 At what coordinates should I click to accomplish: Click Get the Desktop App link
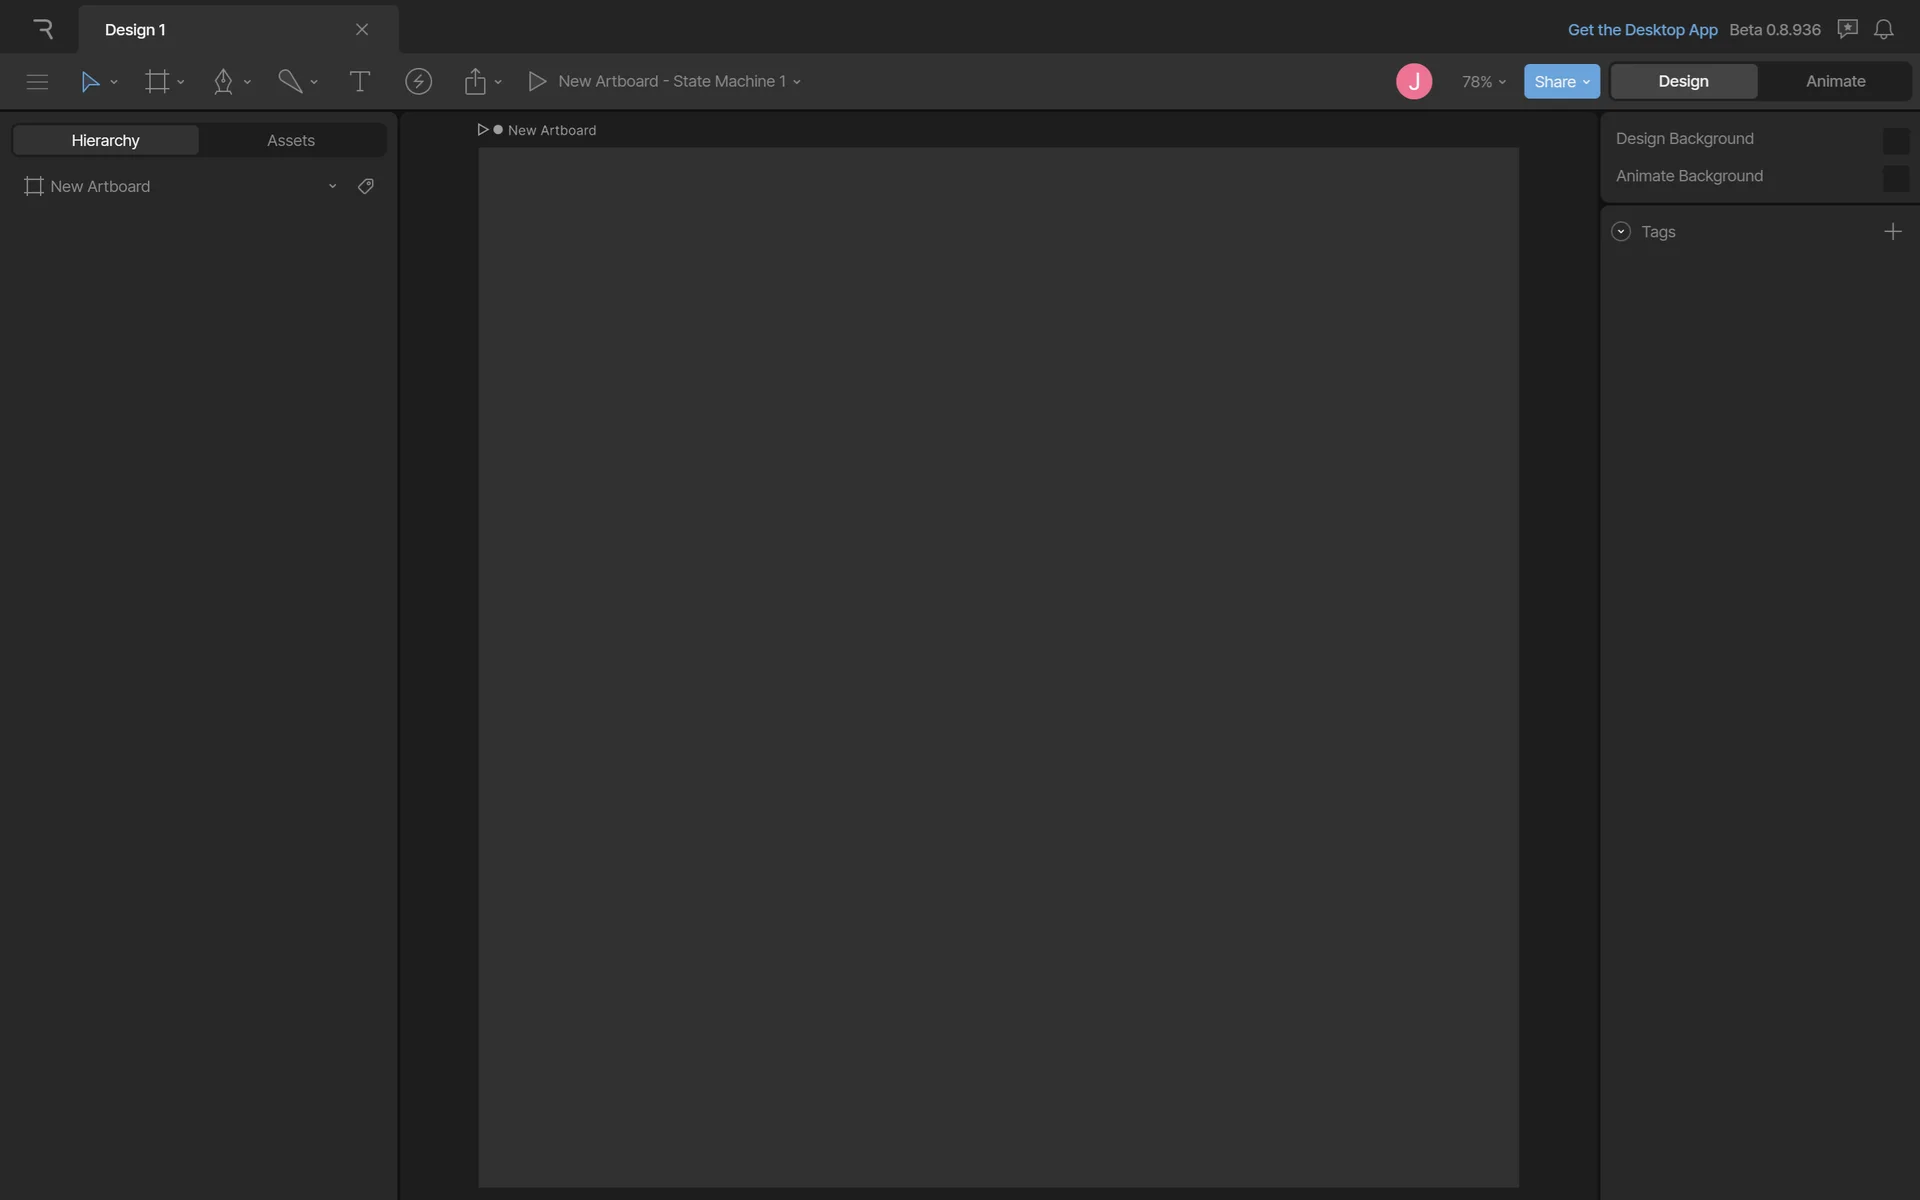[1642, 30]
